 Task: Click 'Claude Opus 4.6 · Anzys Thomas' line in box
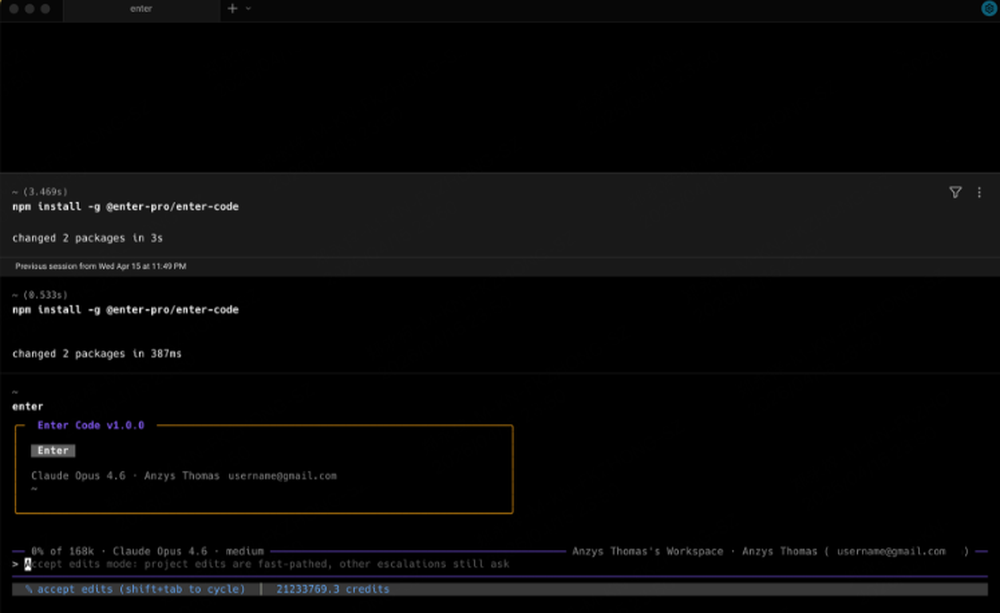(x=125, y=476)
